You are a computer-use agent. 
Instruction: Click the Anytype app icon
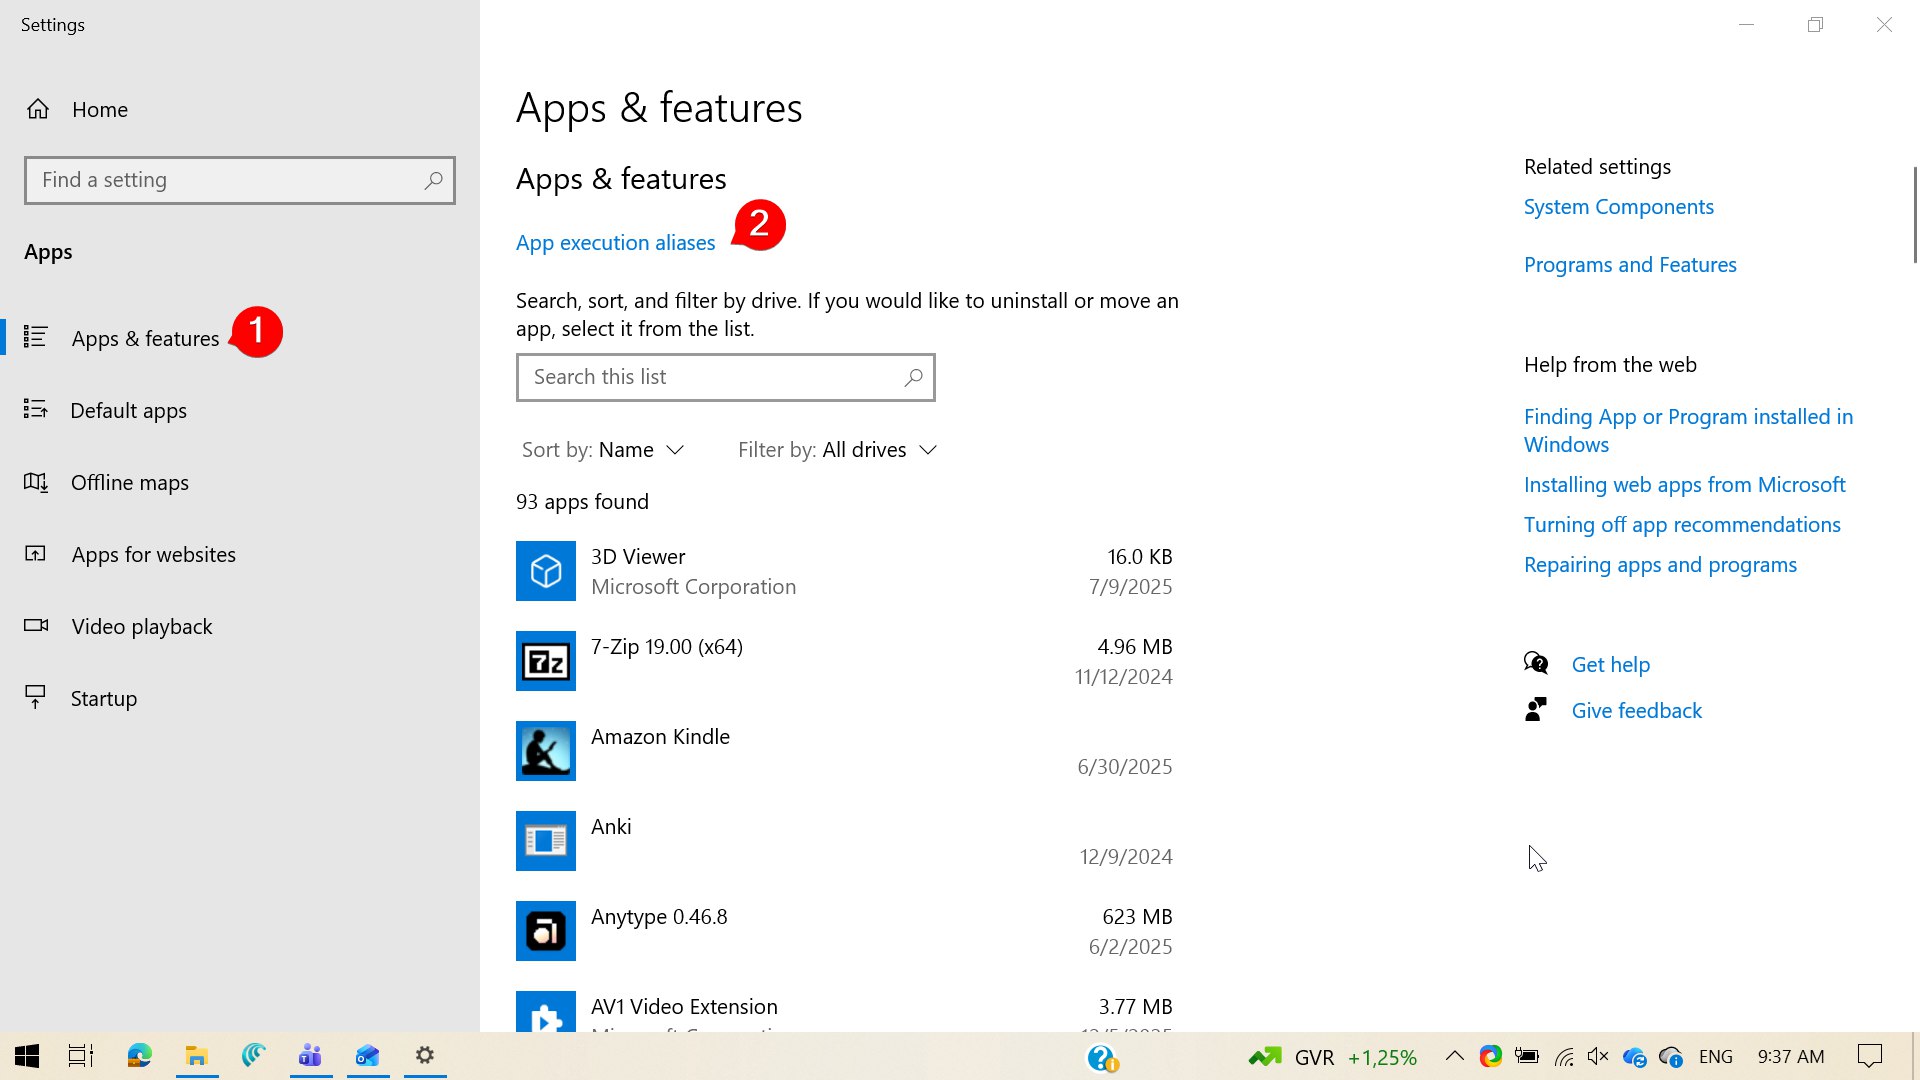pyautogui.click(x=546, y=931)
